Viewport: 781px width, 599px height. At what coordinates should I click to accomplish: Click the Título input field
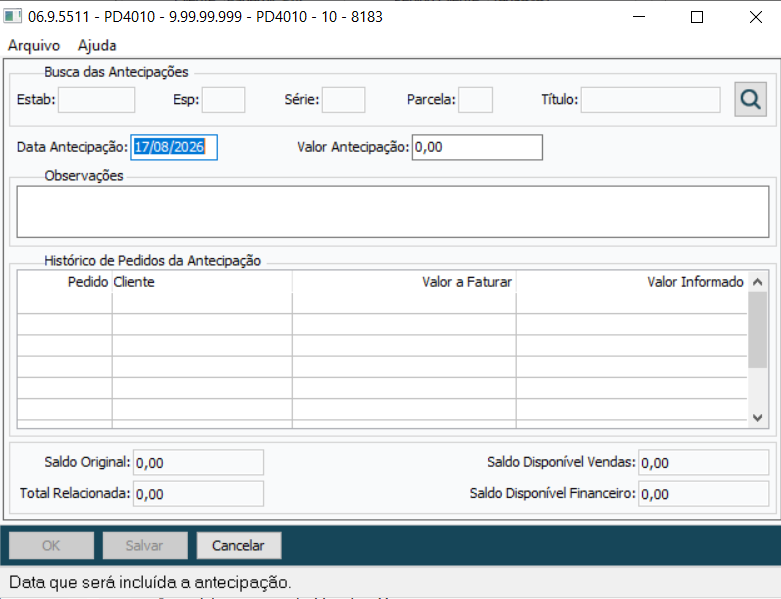(650, 100)
